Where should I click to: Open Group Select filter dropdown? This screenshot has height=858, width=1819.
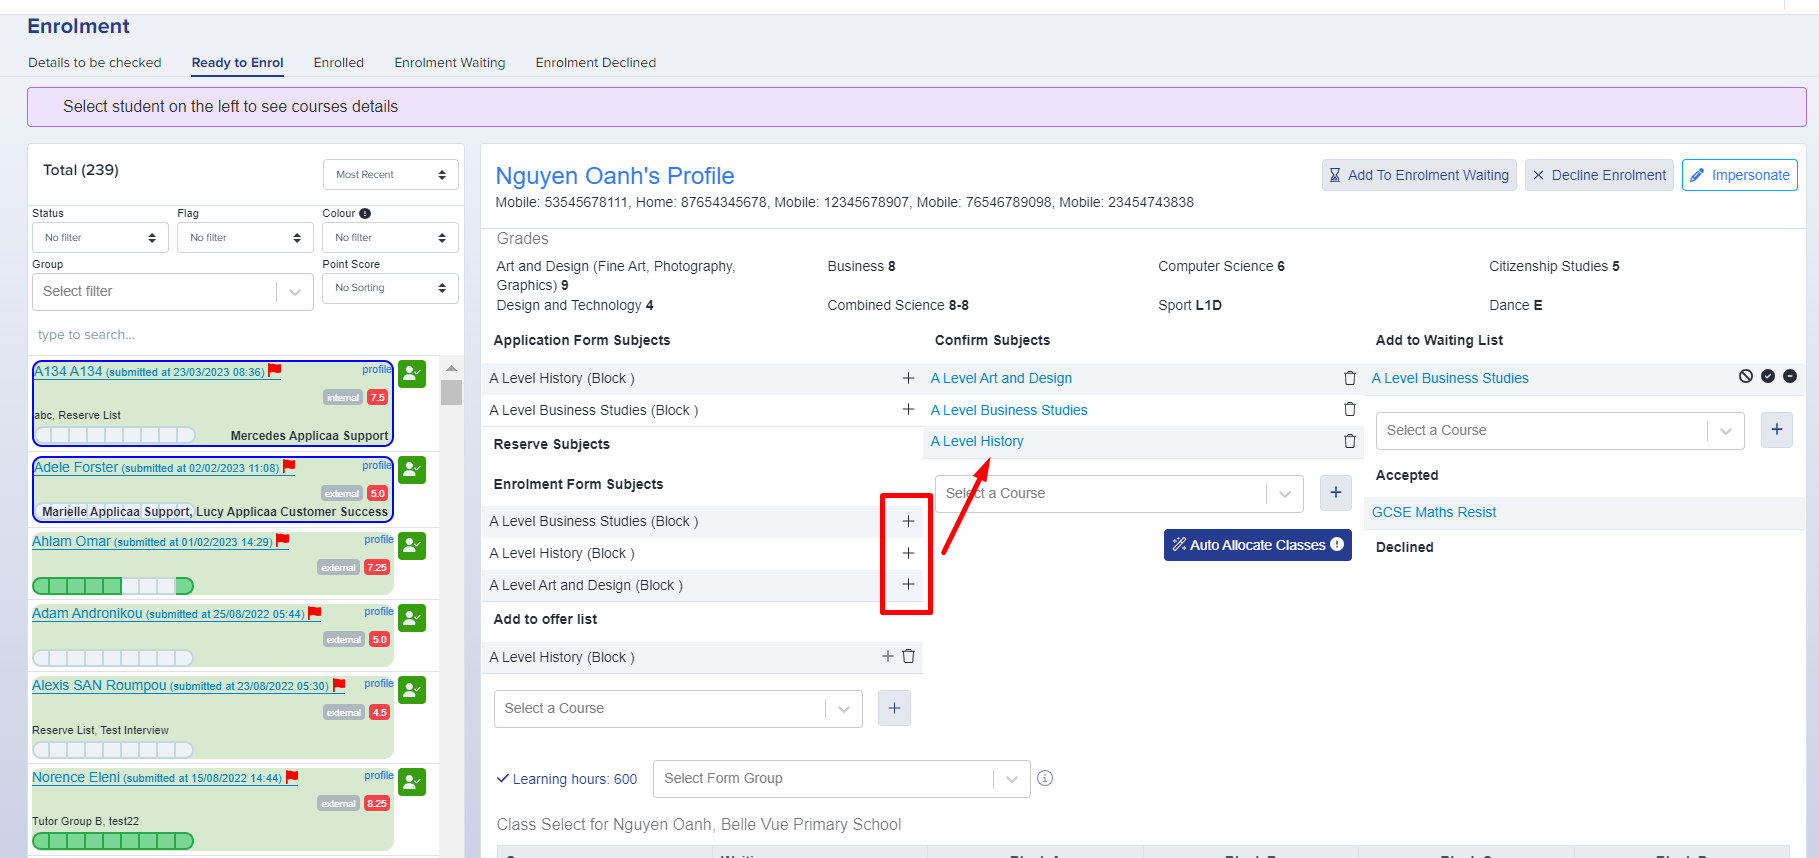pos(173,292)
